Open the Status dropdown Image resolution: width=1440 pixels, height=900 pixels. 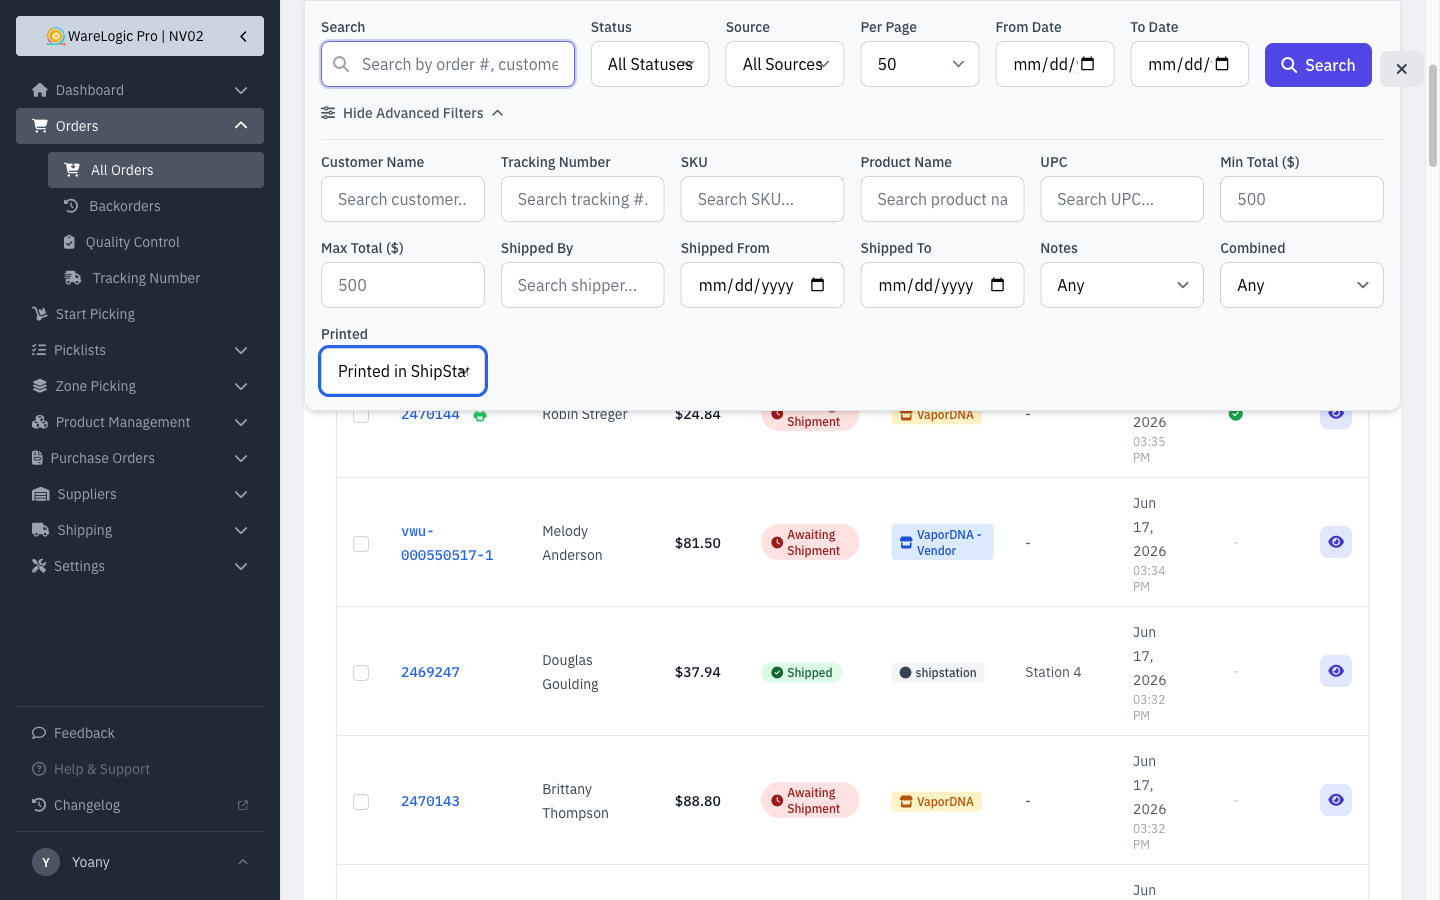(x=650, y=64)
